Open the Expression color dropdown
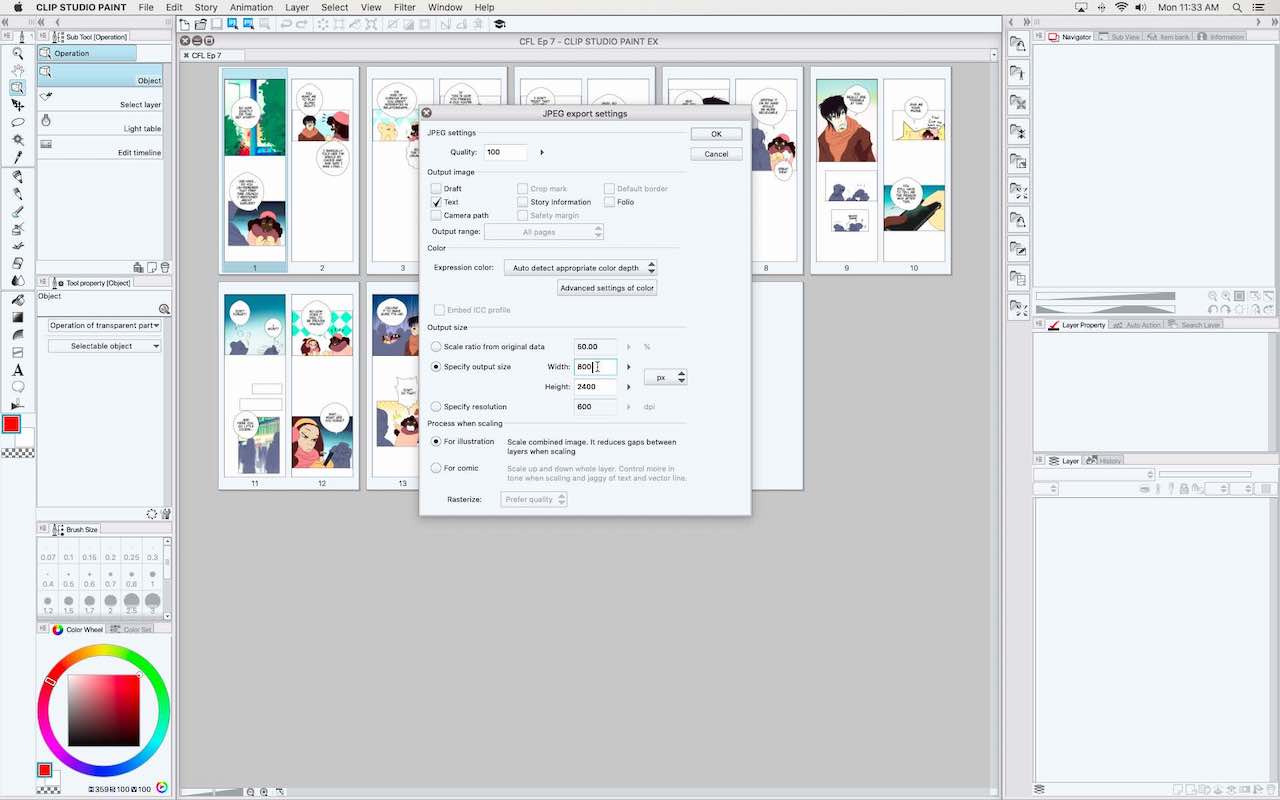1280x800 pixels. [580, 267]
